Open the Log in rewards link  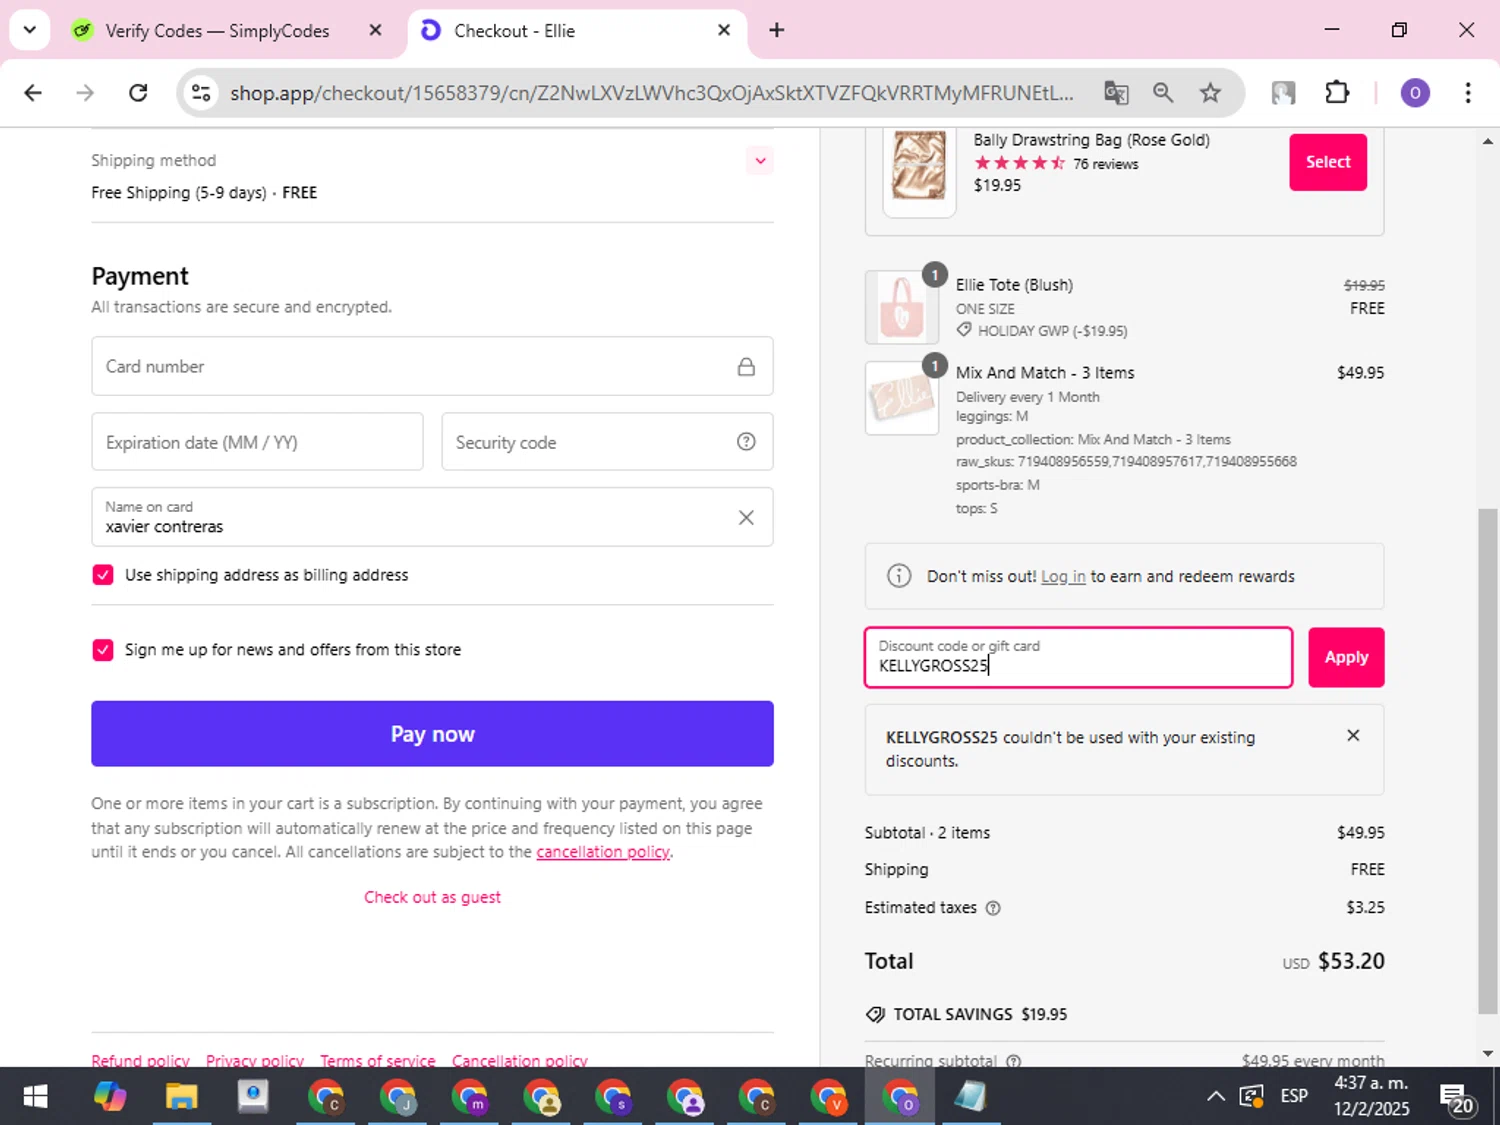(x=1063, y=577)
